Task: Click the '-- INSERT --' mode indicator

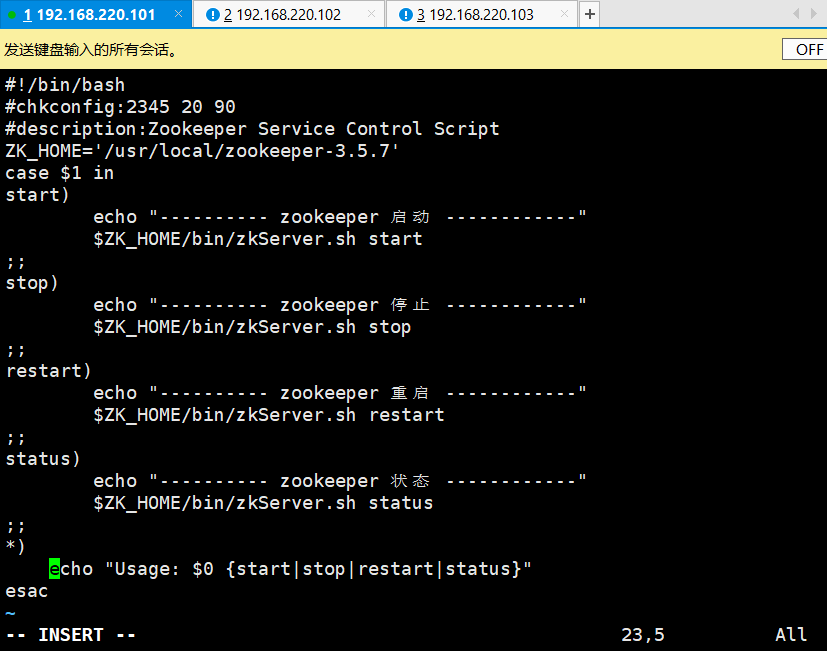Action: (71, 635)
